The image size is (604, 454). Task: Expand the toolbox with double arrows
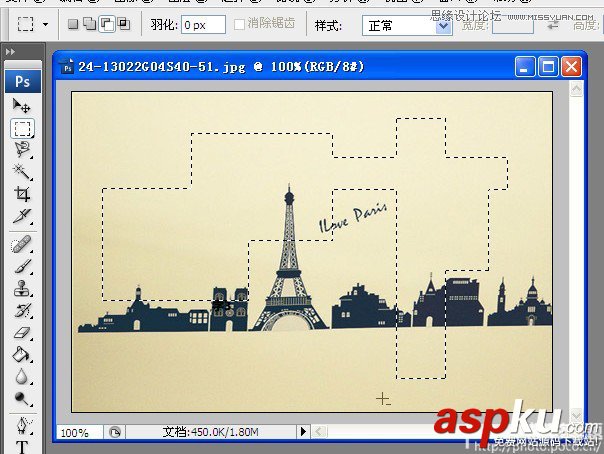(10, 52)
